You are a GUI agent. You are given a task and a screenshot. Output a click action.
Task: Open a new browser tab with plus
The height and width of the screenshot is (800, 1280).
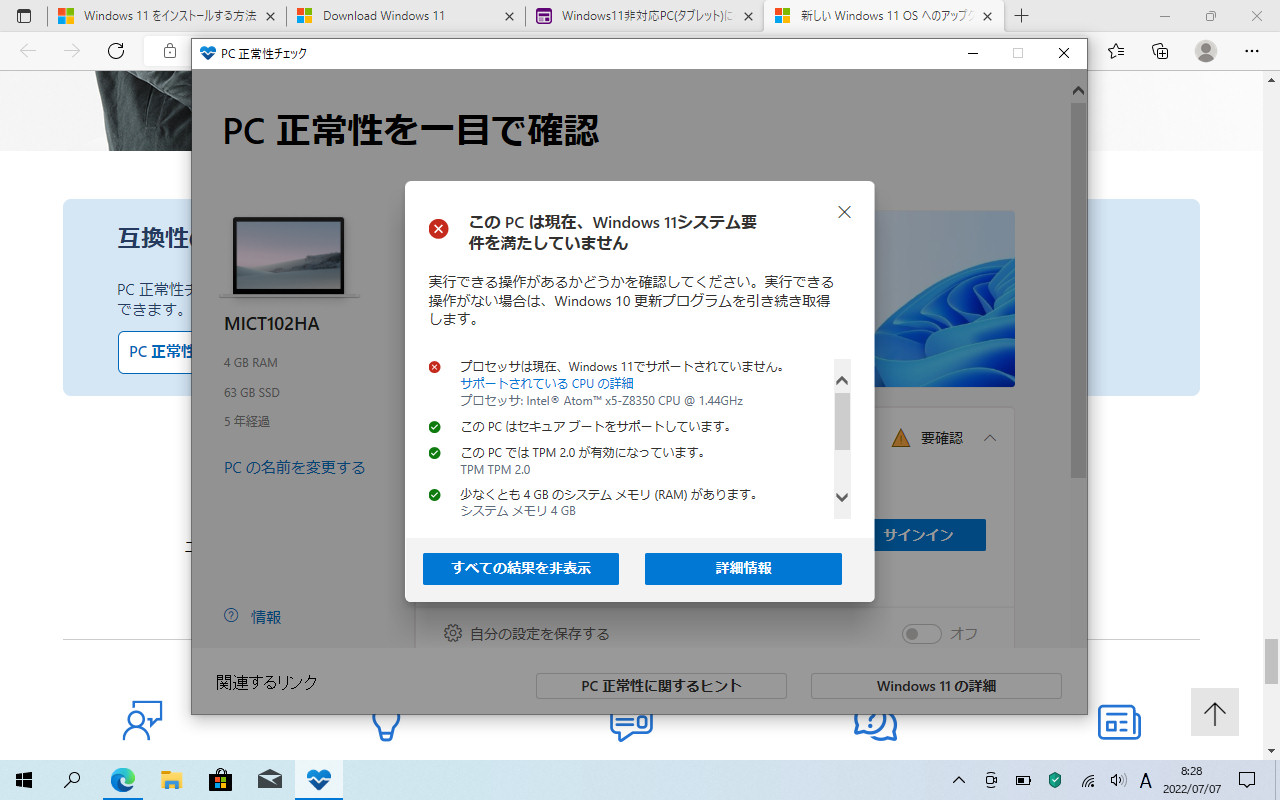1021,16
